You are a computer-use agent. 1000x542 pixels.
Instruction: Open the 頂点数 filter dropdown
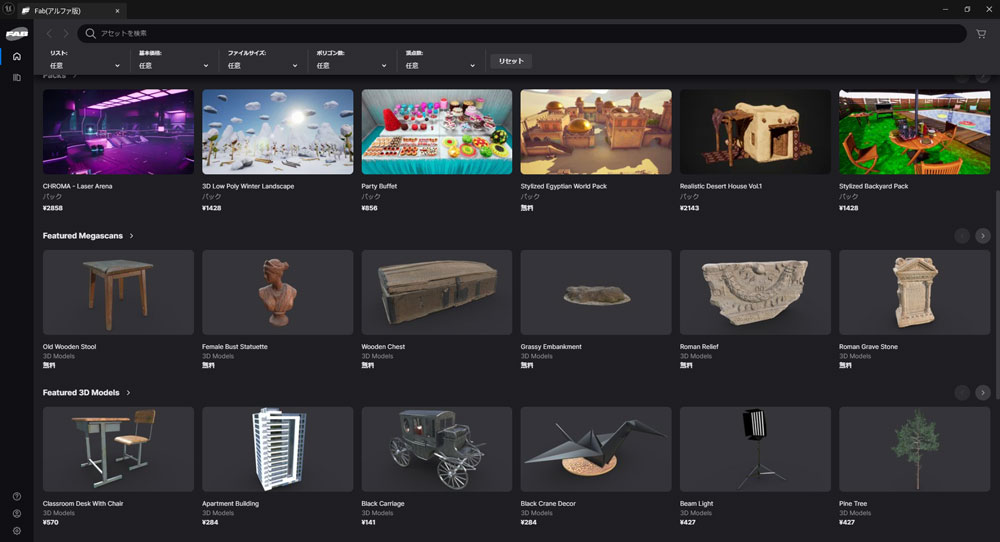(x=440, y=66)
